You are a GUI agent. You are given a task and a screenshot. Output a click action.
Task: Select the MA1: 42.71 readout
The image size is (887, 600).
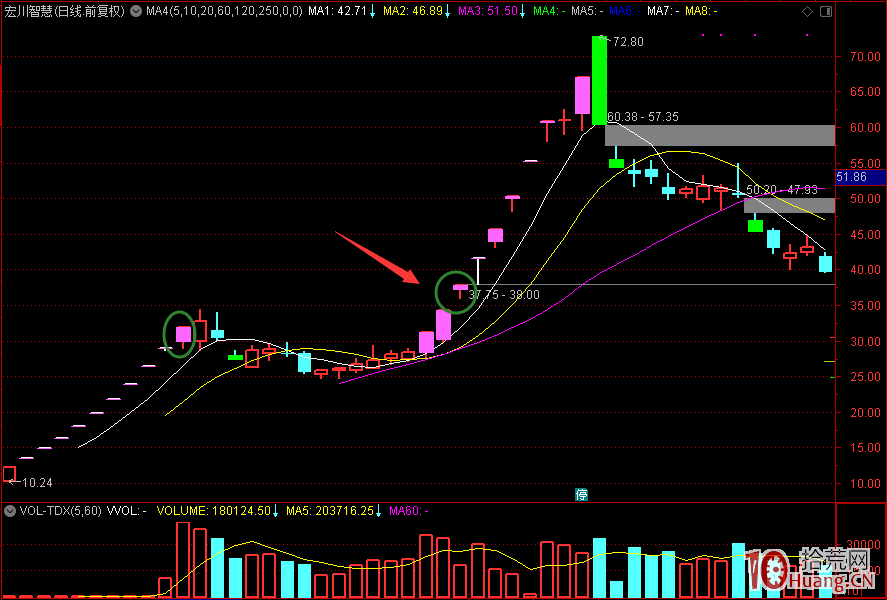[x=338, y=11]
